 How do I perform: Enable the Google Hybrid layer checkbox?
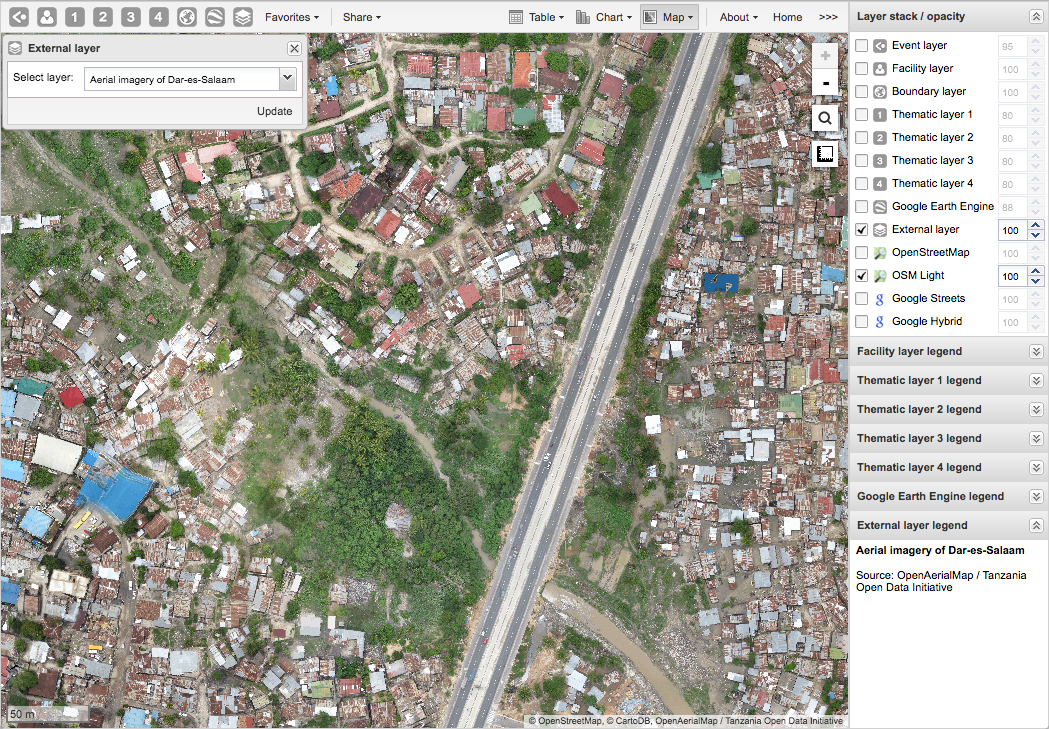coord(861,321)
